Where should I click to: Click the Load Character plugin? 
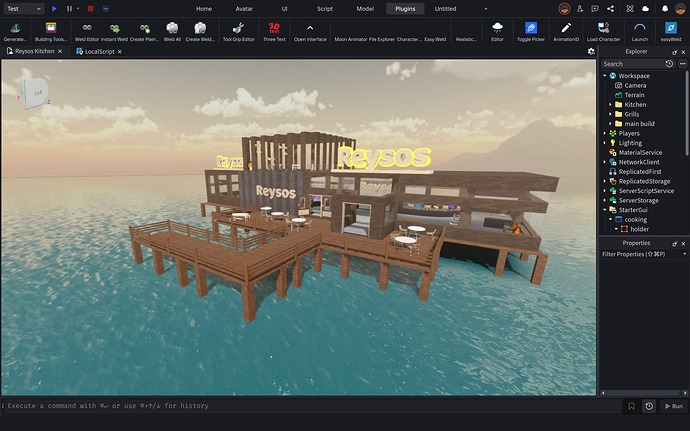pyautogui.click(x=603, y=32)
